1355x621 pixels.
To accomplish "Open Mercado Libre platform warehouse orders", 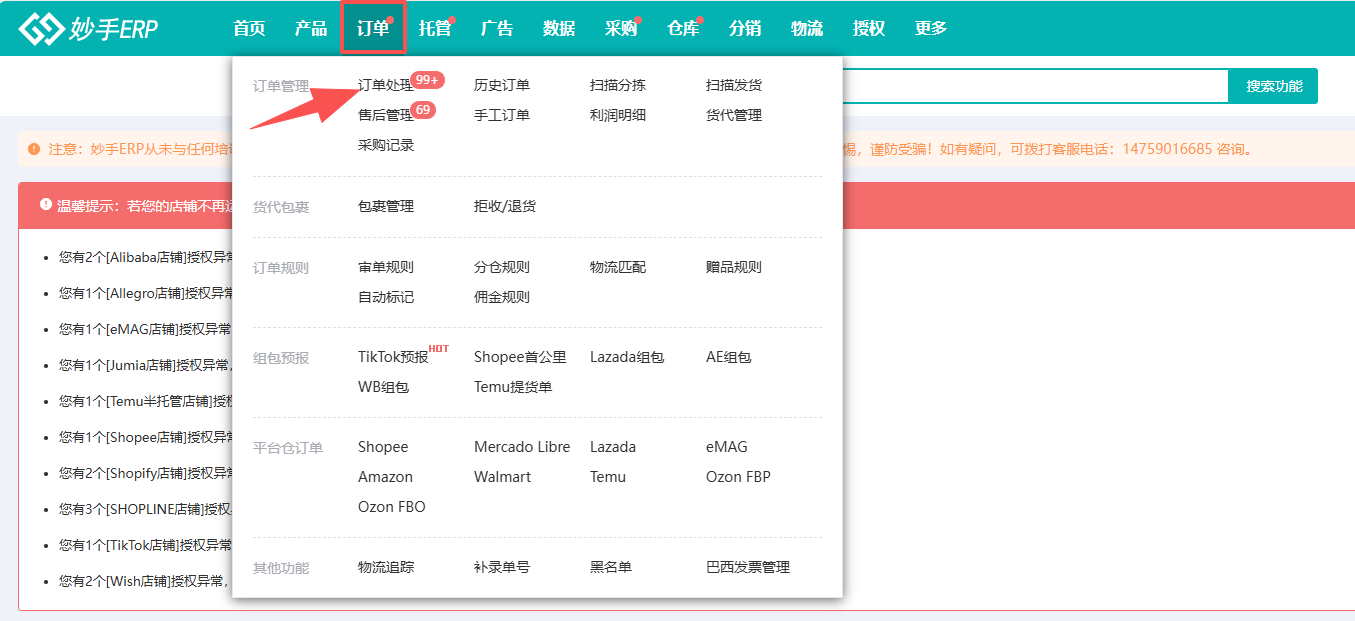I will pos(522,448).
